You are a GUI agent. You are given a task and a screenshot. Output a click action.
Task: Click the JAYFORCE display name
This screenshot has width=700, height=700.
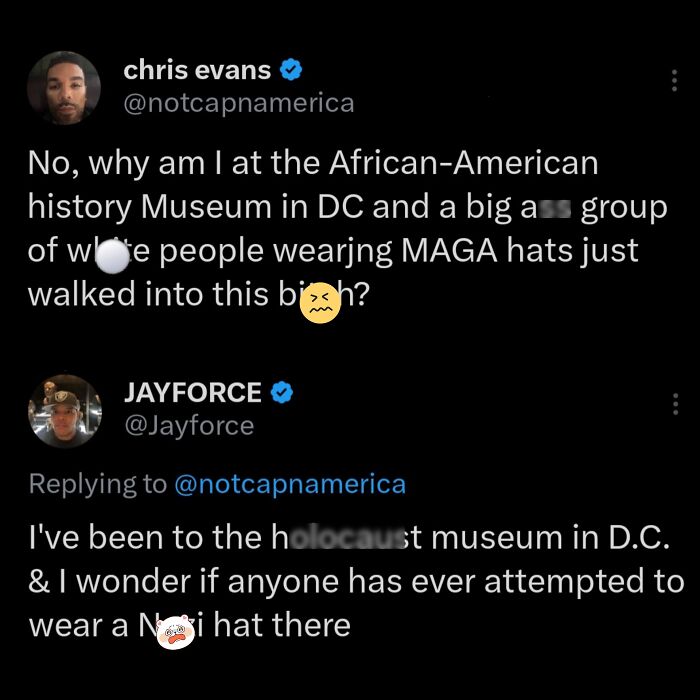pos(192,392)
